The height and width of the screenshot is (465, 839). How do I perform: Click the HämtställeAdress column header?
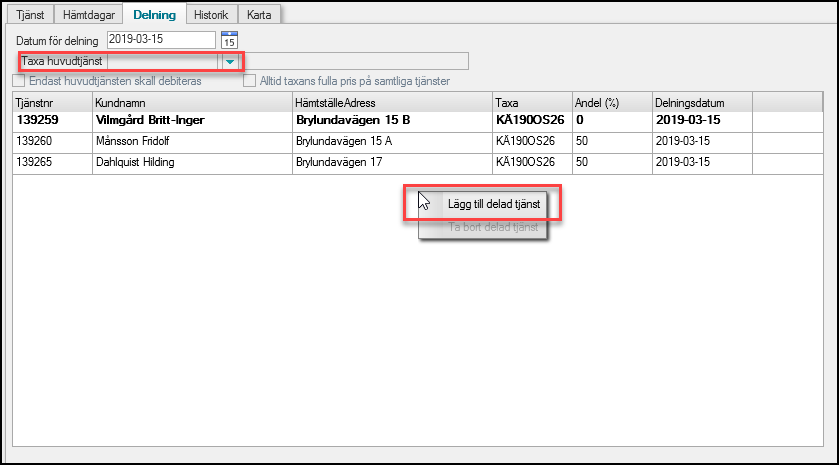[x=392, y=103]
